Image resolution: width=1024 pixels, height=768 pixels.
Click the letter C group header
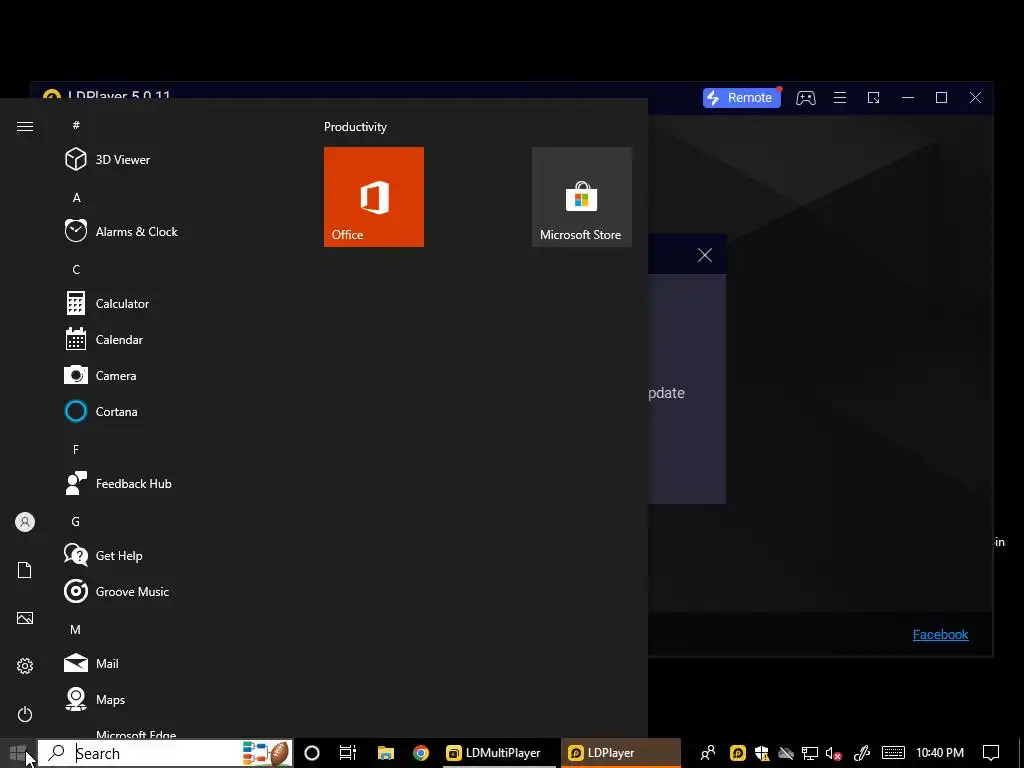[76, 269]
